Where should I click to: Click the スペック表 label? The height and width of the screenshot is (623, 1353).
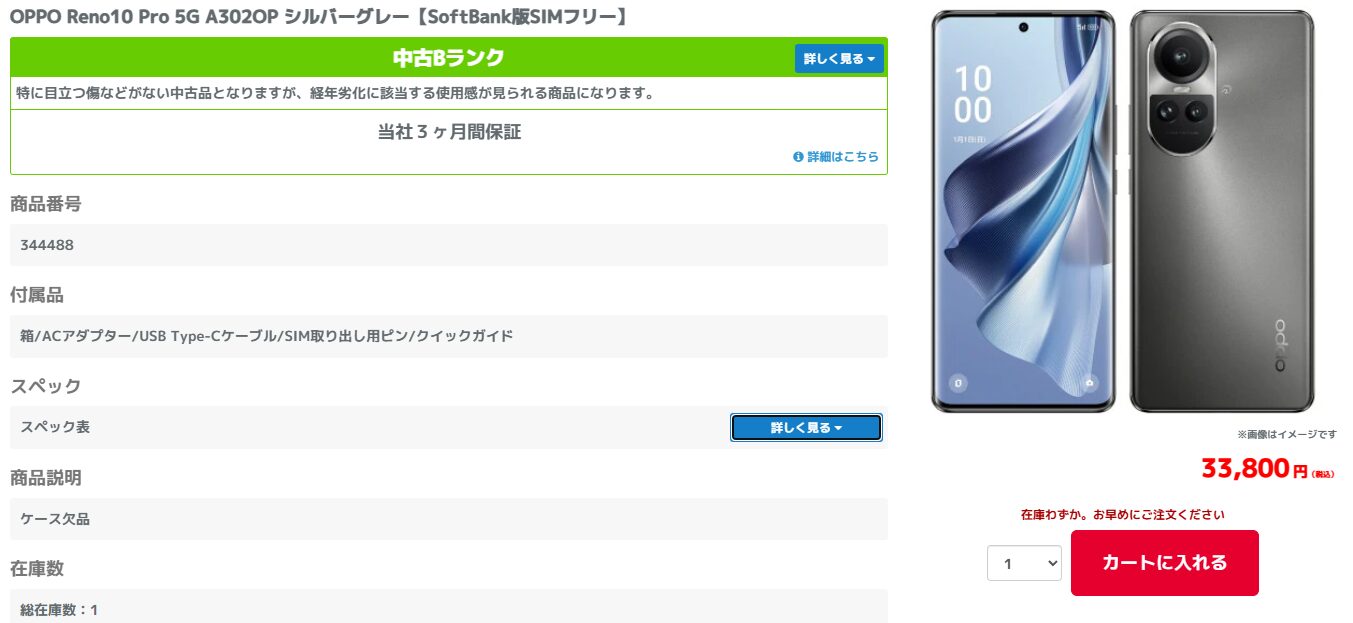tap(55, 427)
